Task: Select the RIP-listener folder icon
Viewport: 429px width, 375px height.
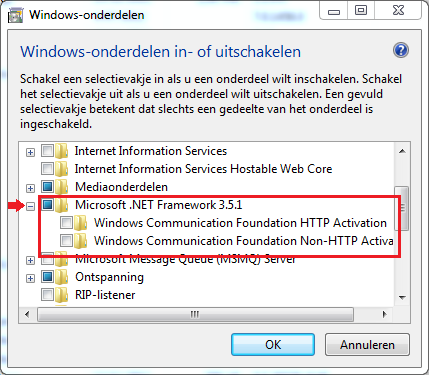Action: [x=61, y=295]
